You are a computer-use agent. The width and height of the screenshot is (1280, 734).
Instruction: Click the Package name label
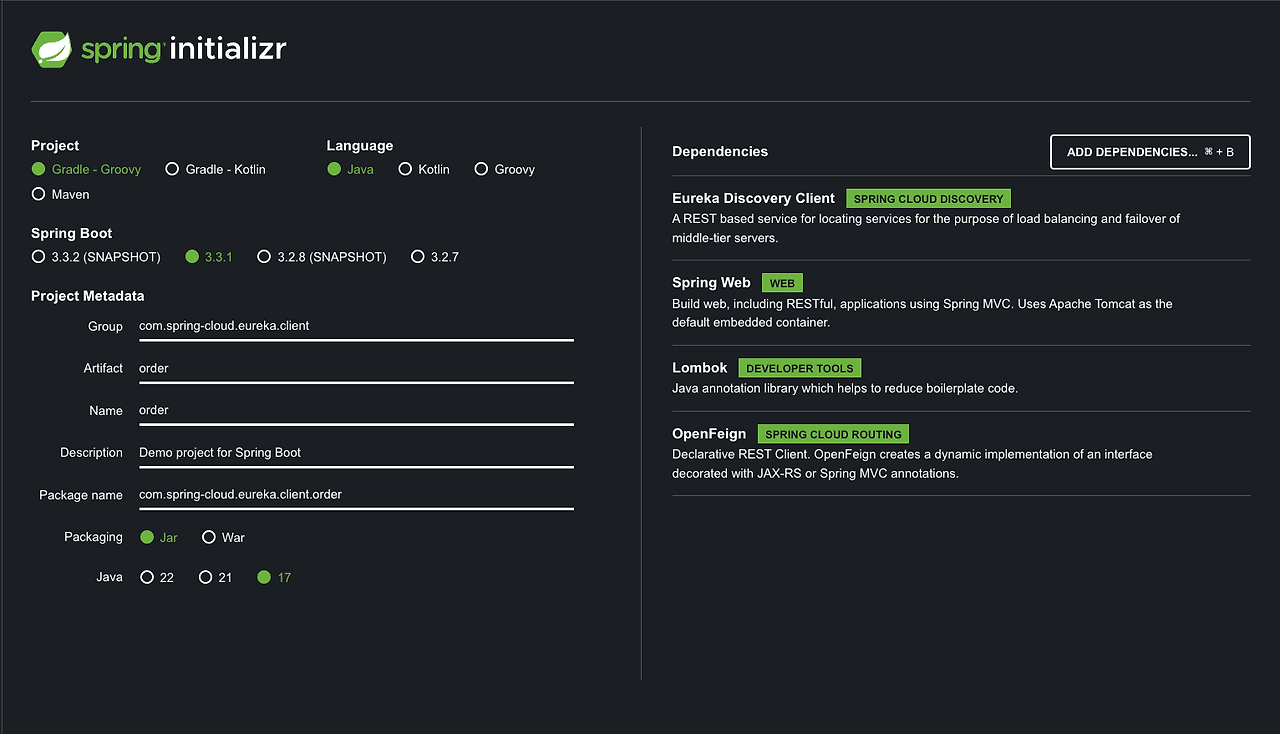click(81, 495)
